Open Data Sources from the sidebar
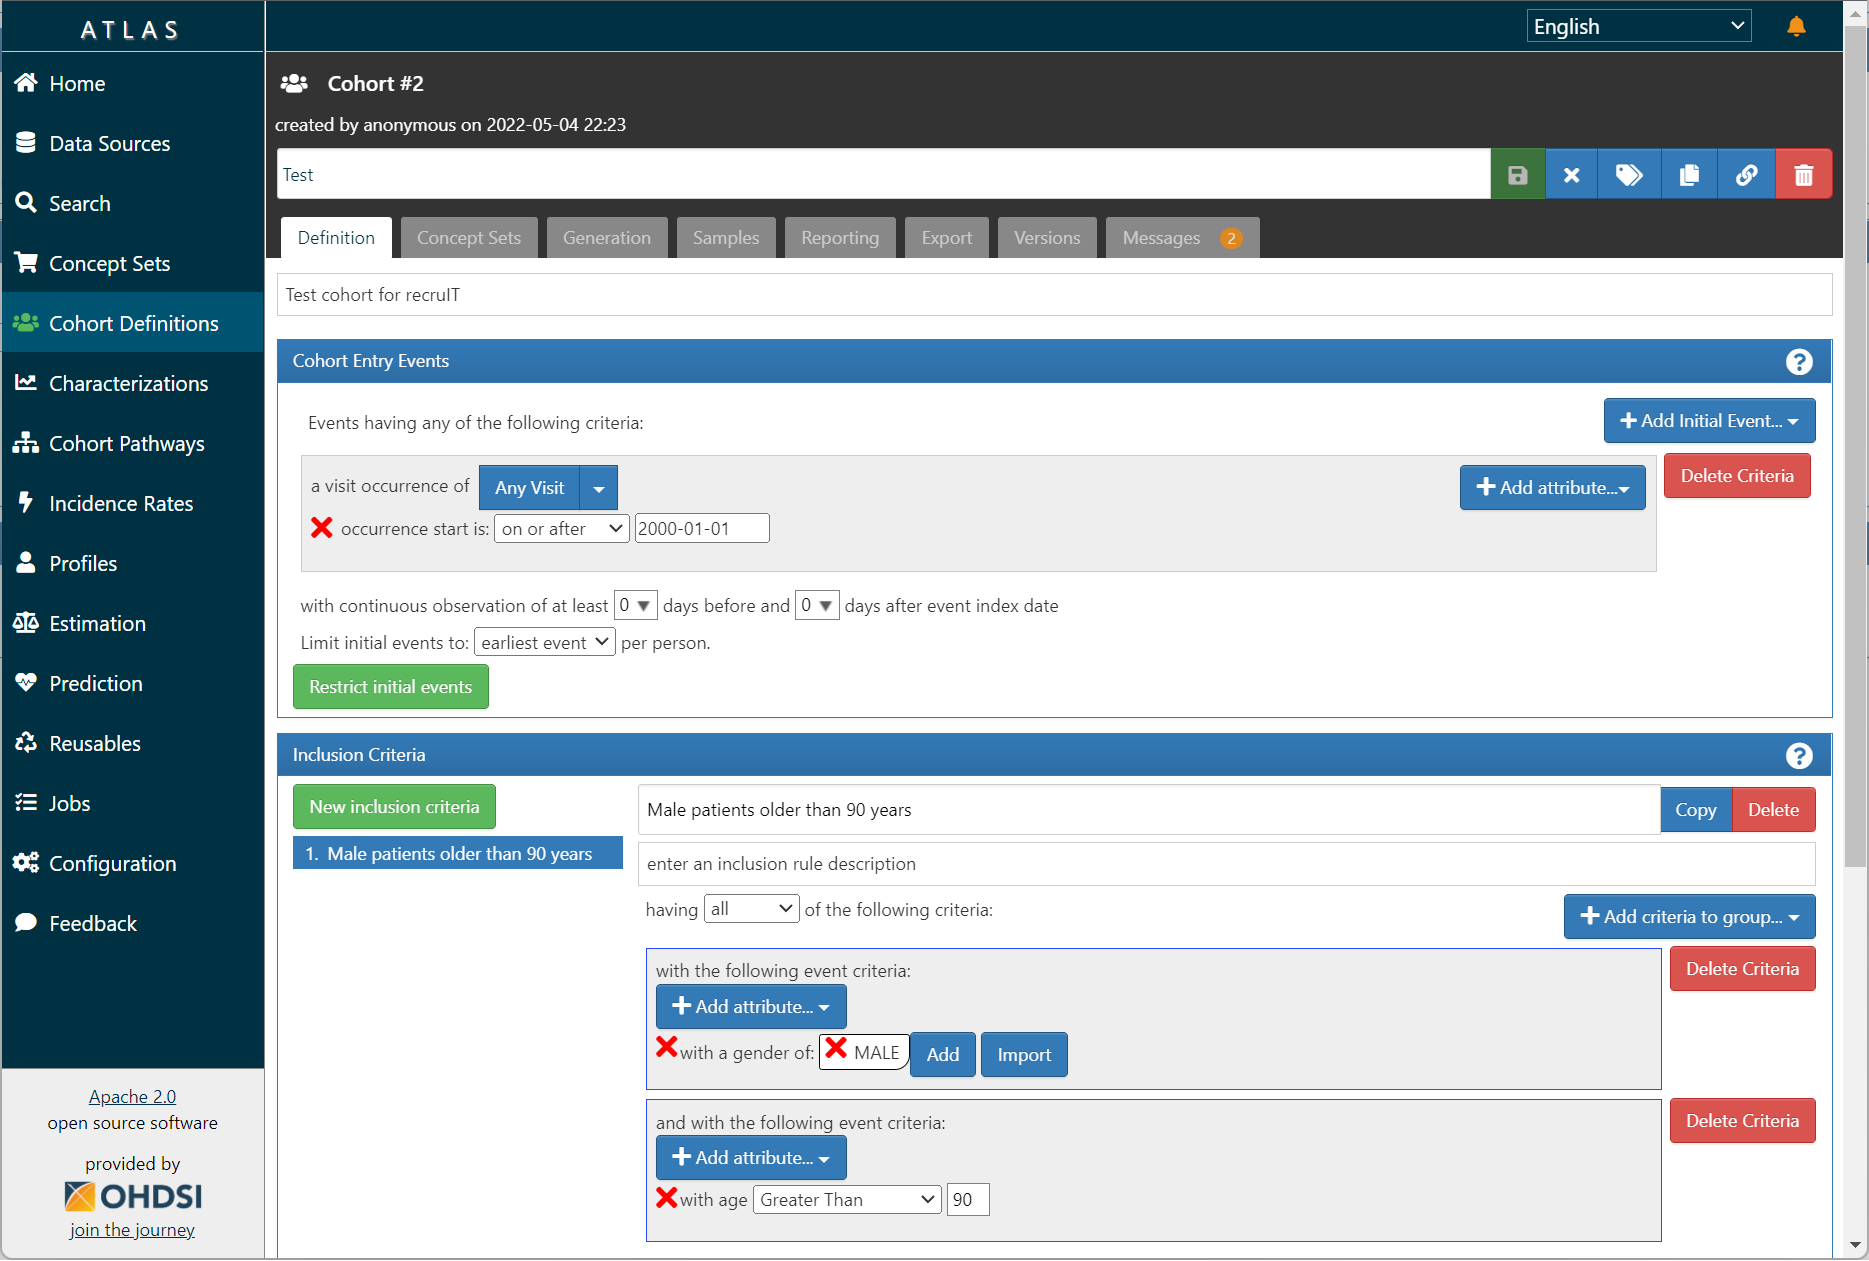Image resolution: width=1869 pixels, height=1261 pixels. click(x=133, y=144)
